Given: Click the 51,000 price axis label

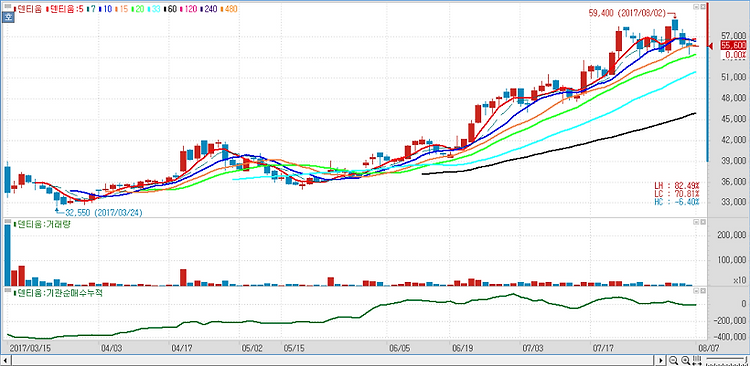Looking at the screenshot, I should click(x=733, y=78).
